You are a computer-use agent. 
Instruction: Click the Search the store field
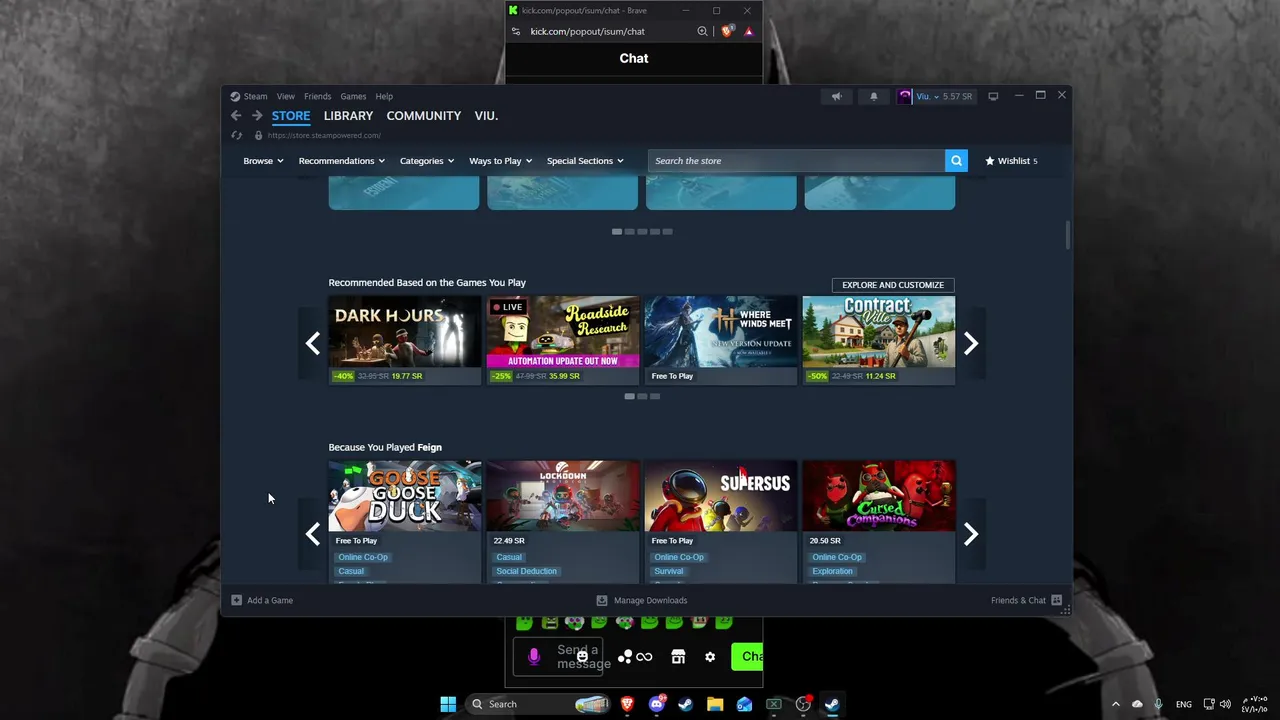797,161
